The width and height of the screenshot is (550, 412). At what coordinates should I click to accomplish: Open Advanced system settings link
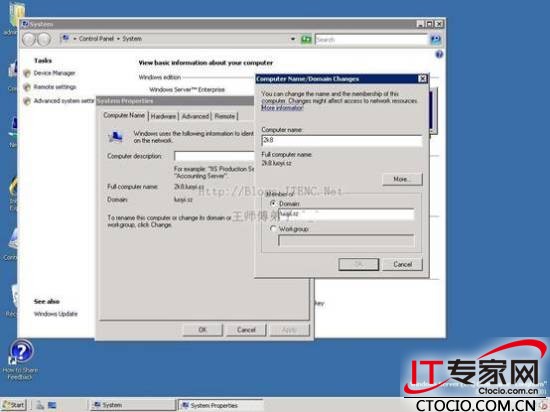(64, 101)
